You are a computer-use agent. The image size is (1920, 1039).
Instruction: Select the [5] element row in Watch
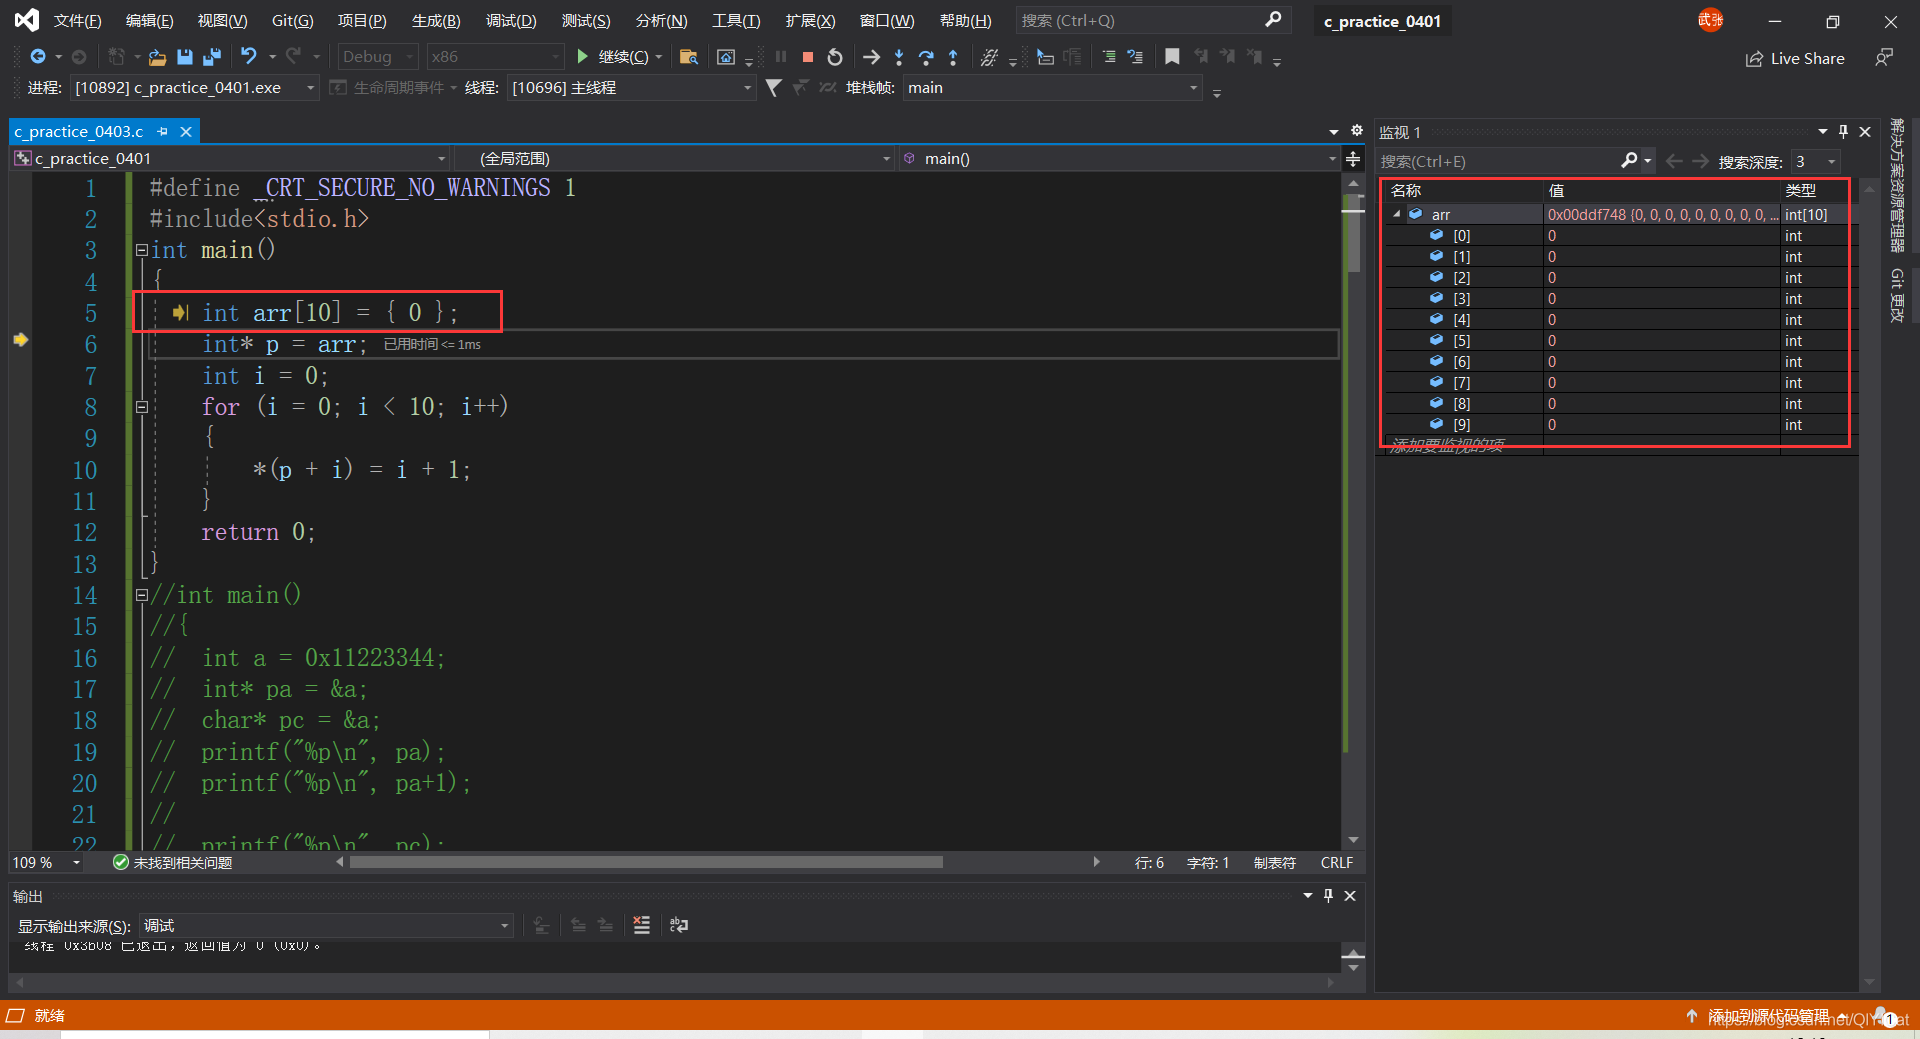pos(1618,341)
